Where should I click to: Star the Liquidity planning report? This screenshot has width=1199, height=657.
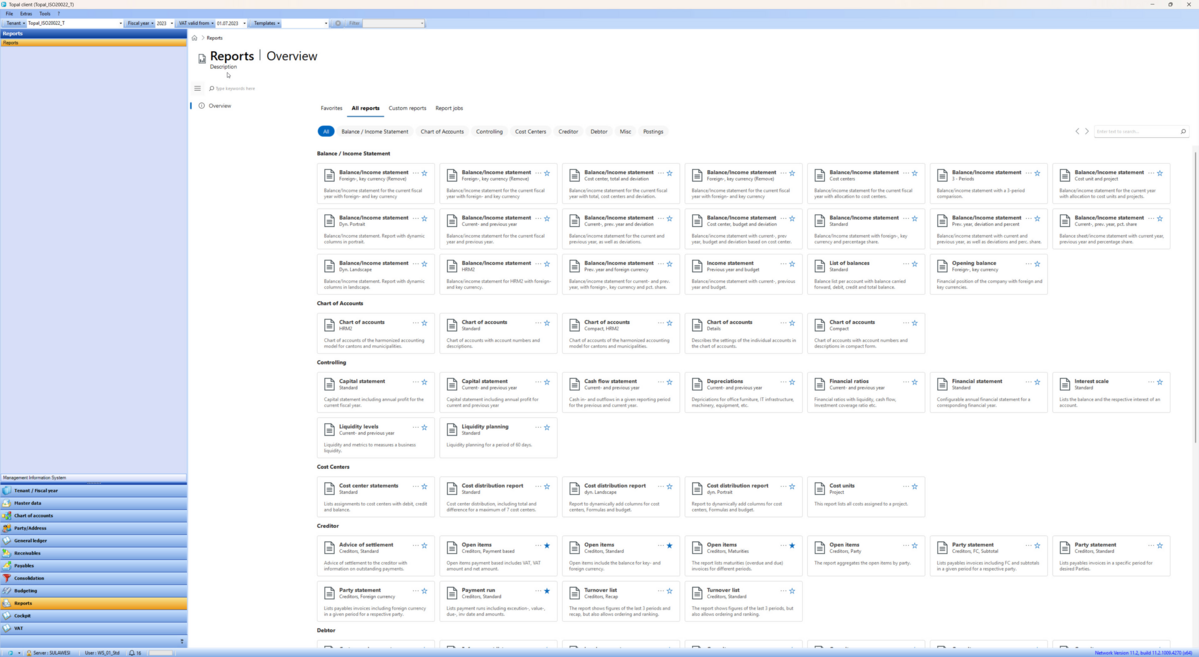(547, 427)
